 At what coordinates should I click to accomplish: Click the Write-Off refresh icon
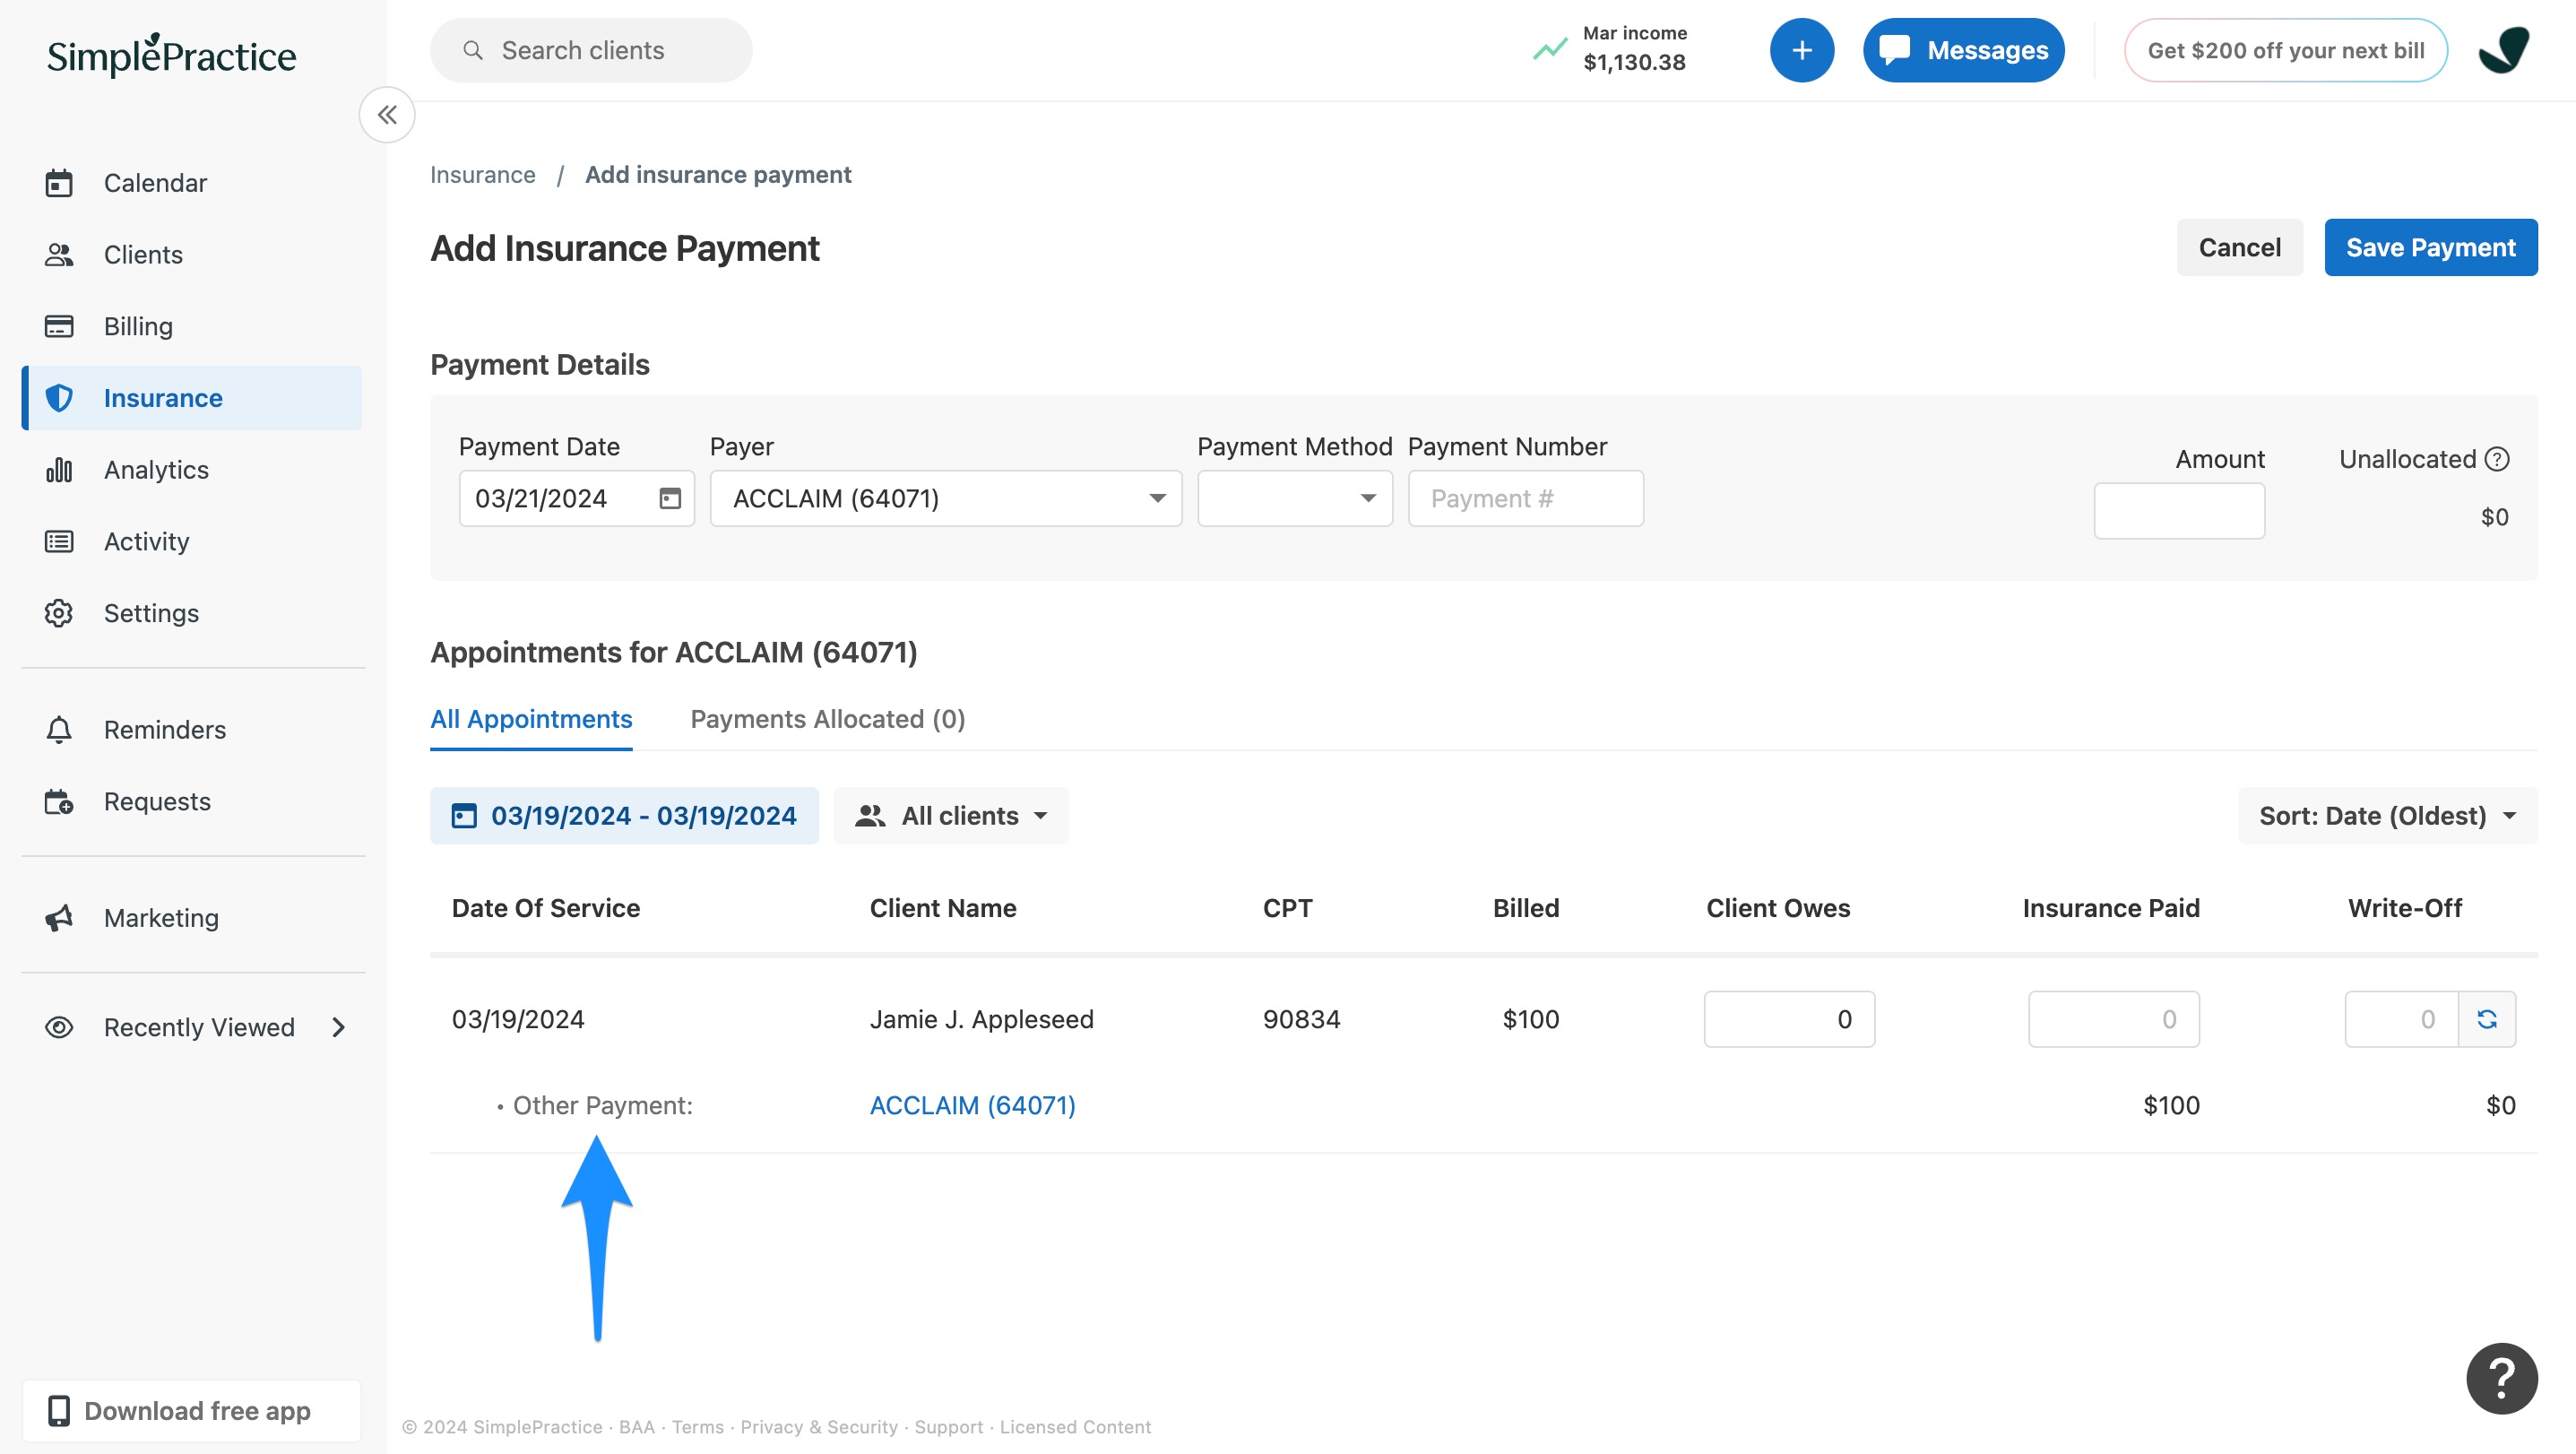click(2487, 1019)
